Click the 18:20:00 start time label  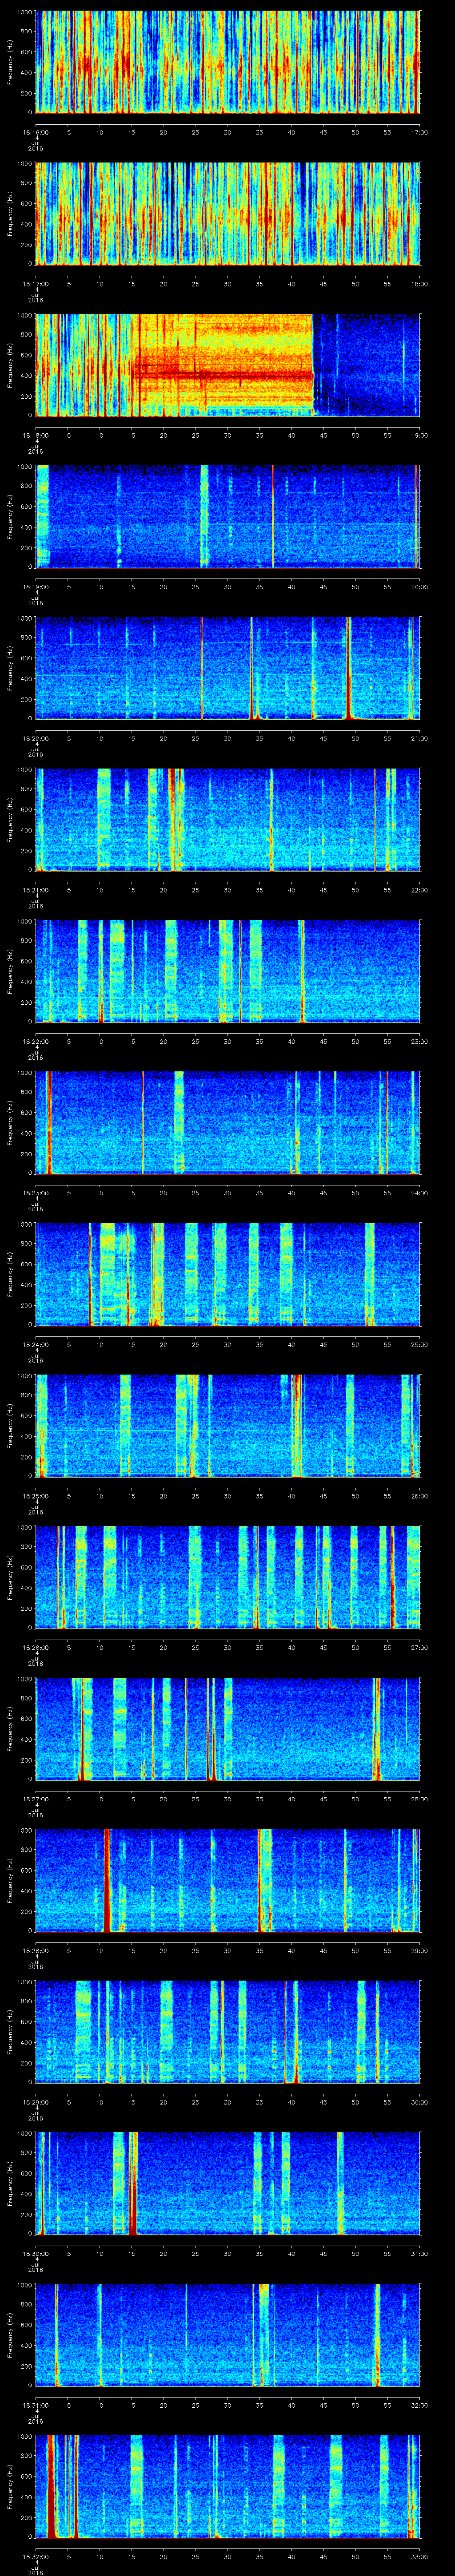tap(35, 738)
